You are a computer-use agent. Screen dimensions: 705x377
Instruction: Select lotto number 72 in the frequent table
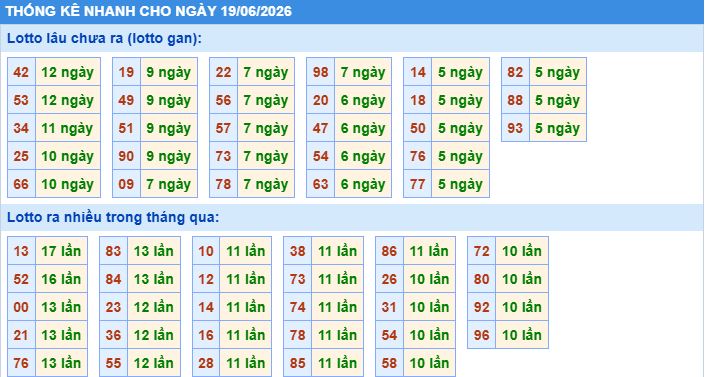[x=482, y=251]
